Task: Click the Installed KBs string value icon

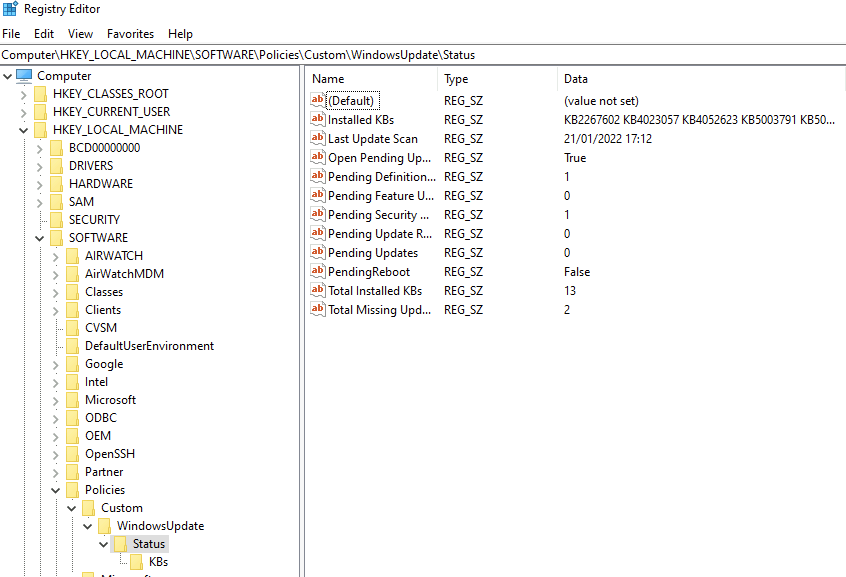Action: click(x=318, y=120)
